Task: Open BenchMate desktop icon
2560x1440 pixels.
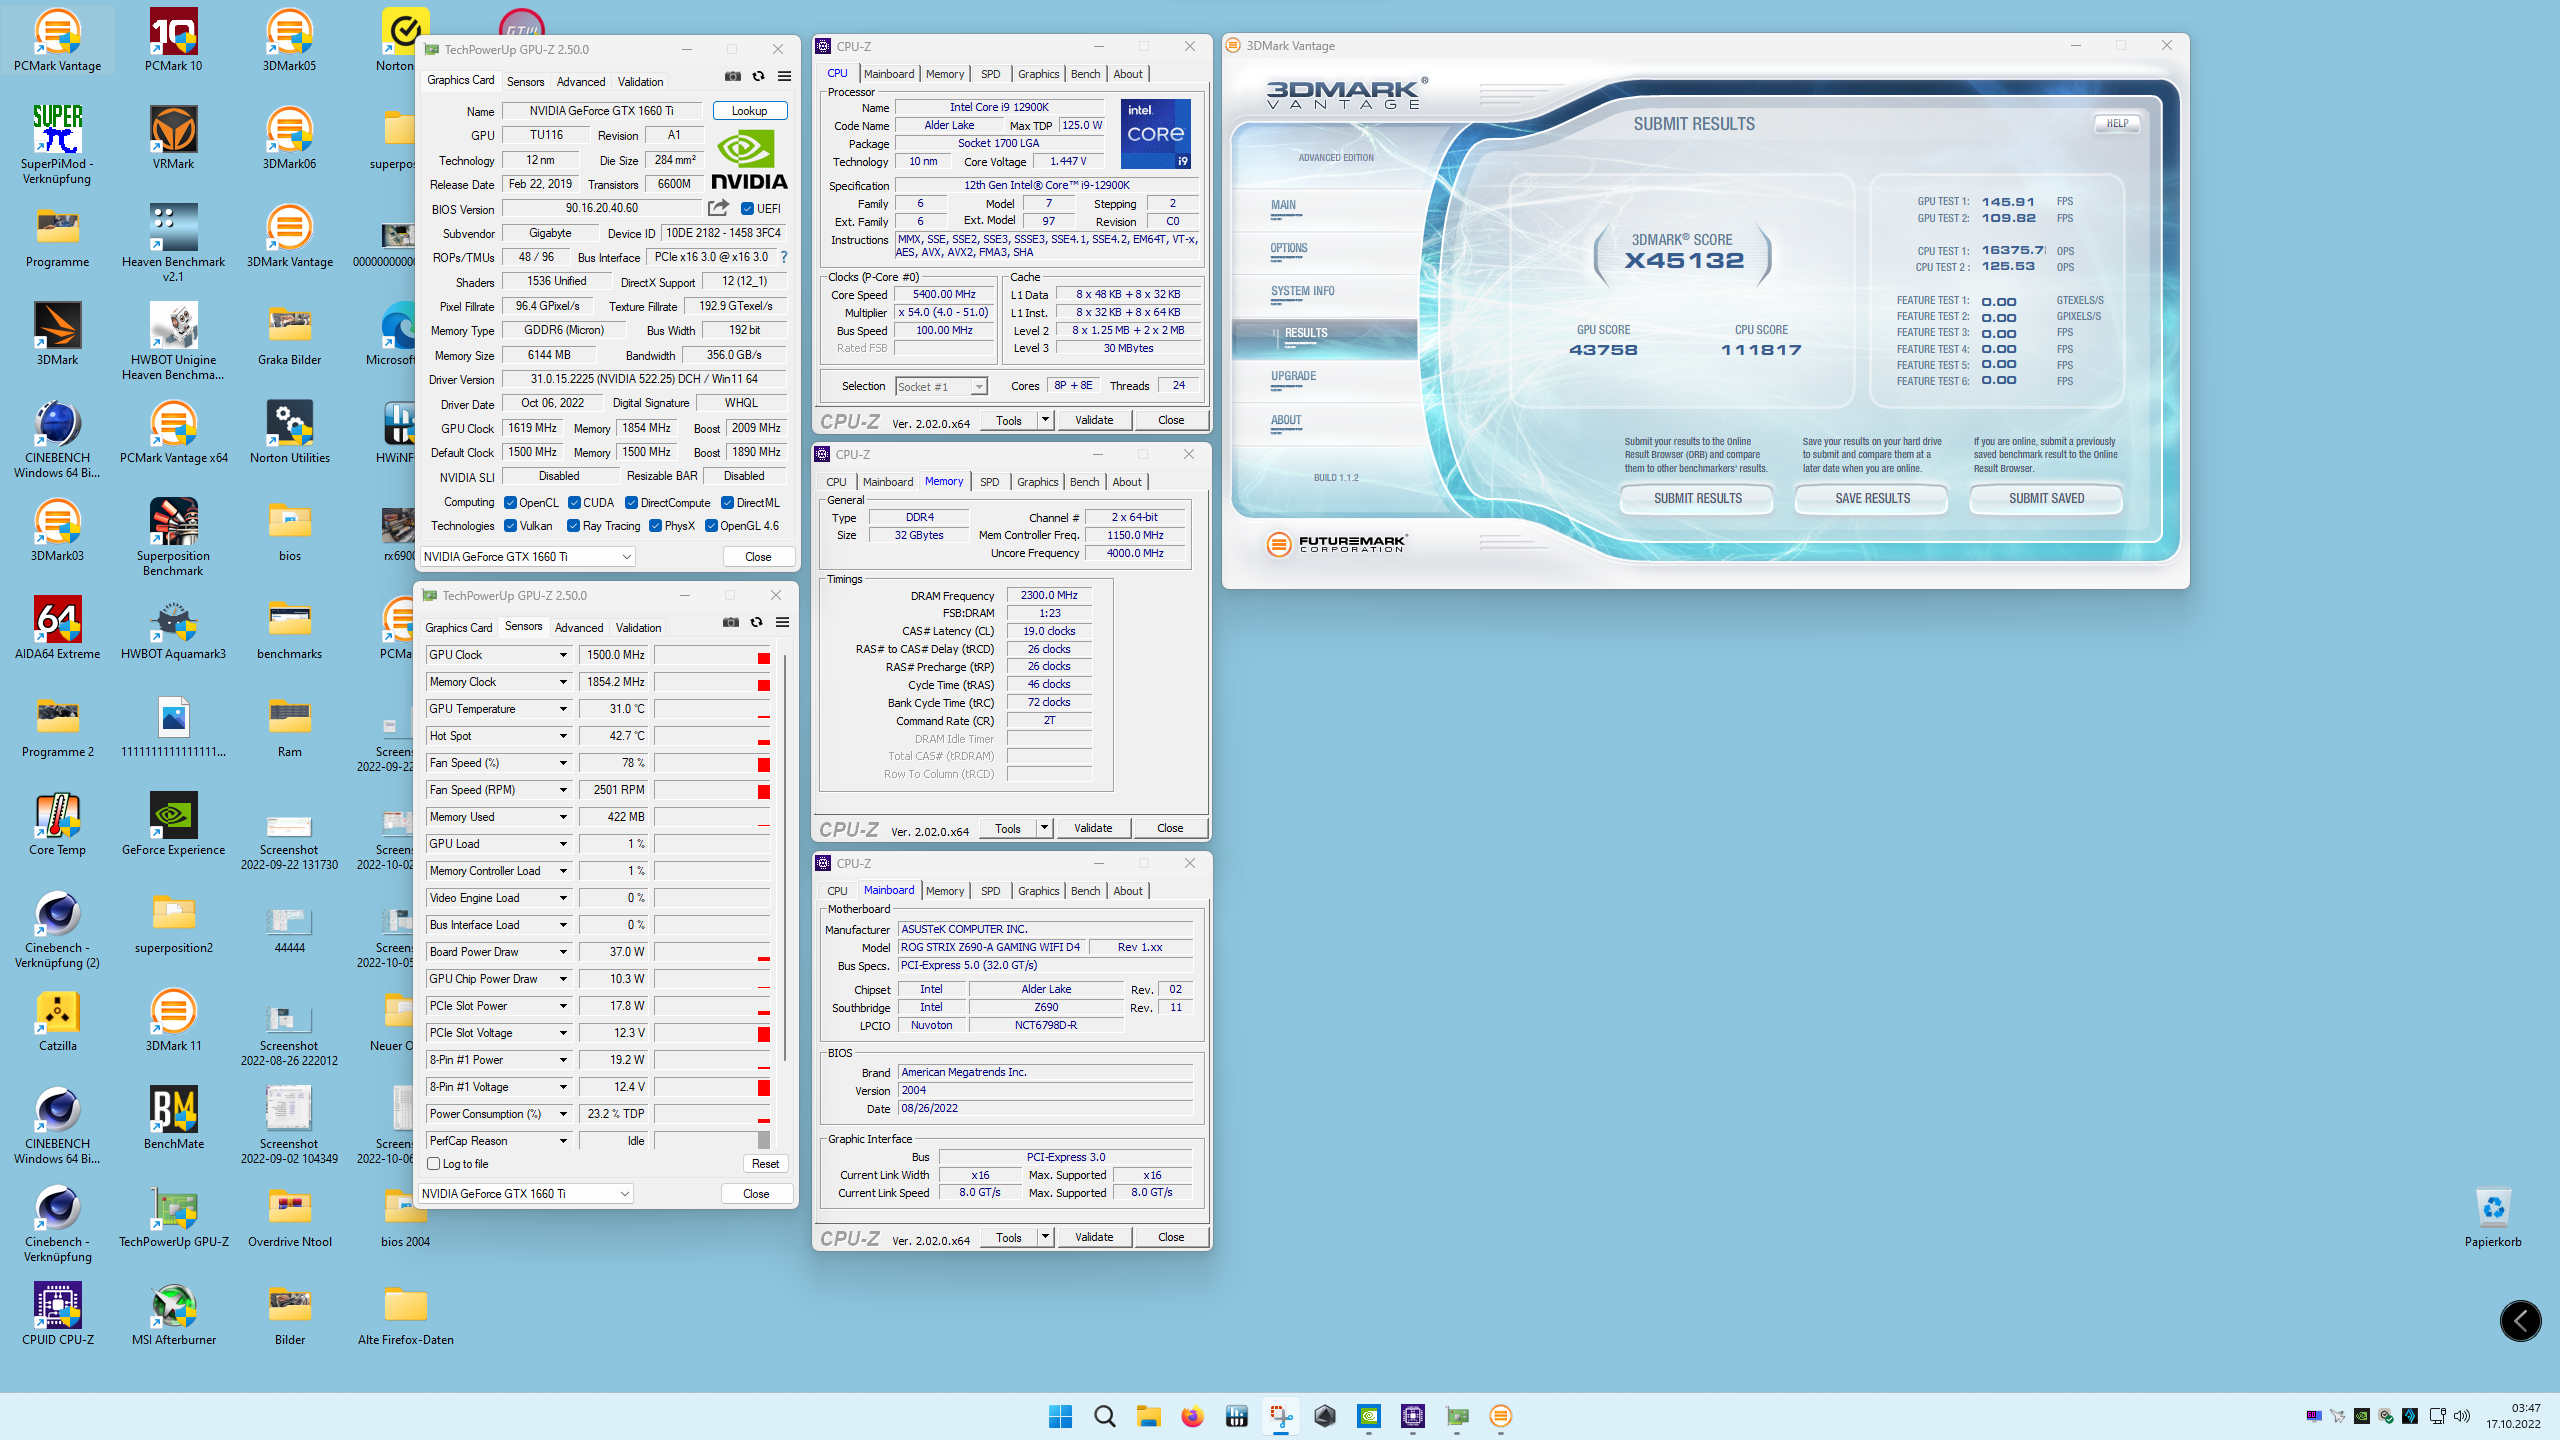Action: (x=174, y=1119)
